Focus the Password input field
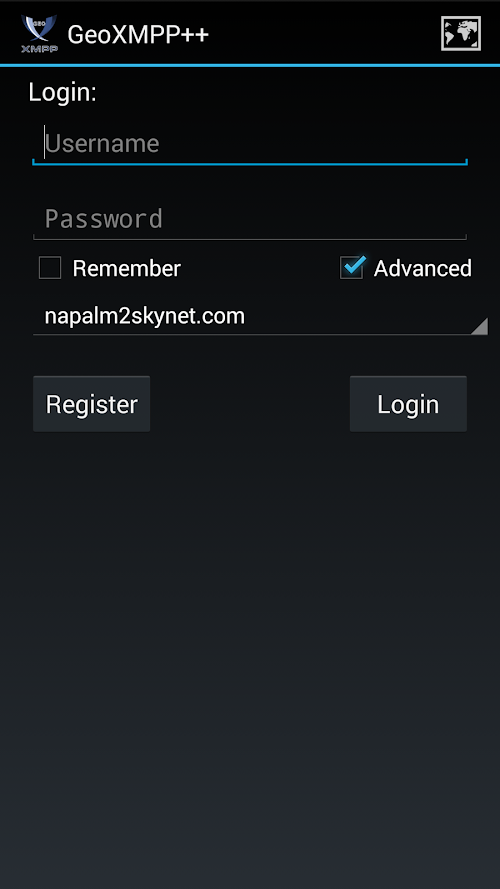 pos(250,220)
